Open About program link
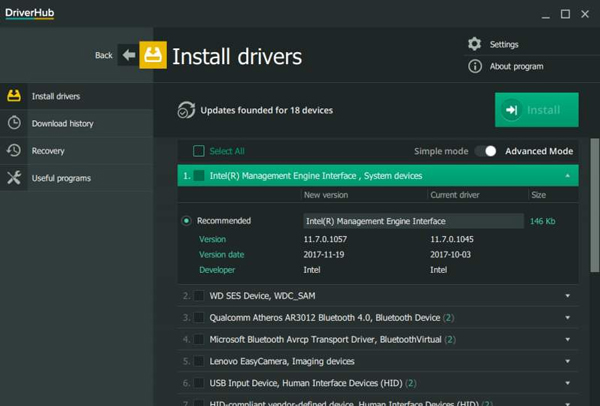This screenshot has height=406, width=600. 516,67
